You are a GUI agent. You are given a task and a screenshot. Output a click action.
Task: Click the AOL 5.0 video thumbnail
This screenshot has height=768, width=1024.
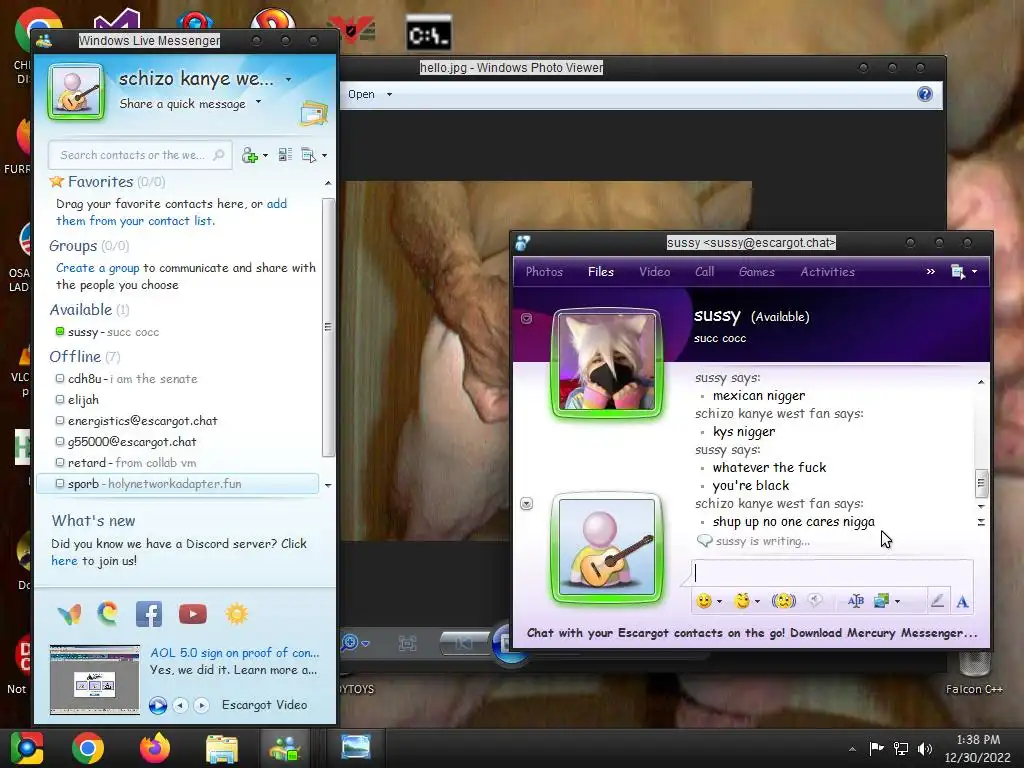point(95,680)
